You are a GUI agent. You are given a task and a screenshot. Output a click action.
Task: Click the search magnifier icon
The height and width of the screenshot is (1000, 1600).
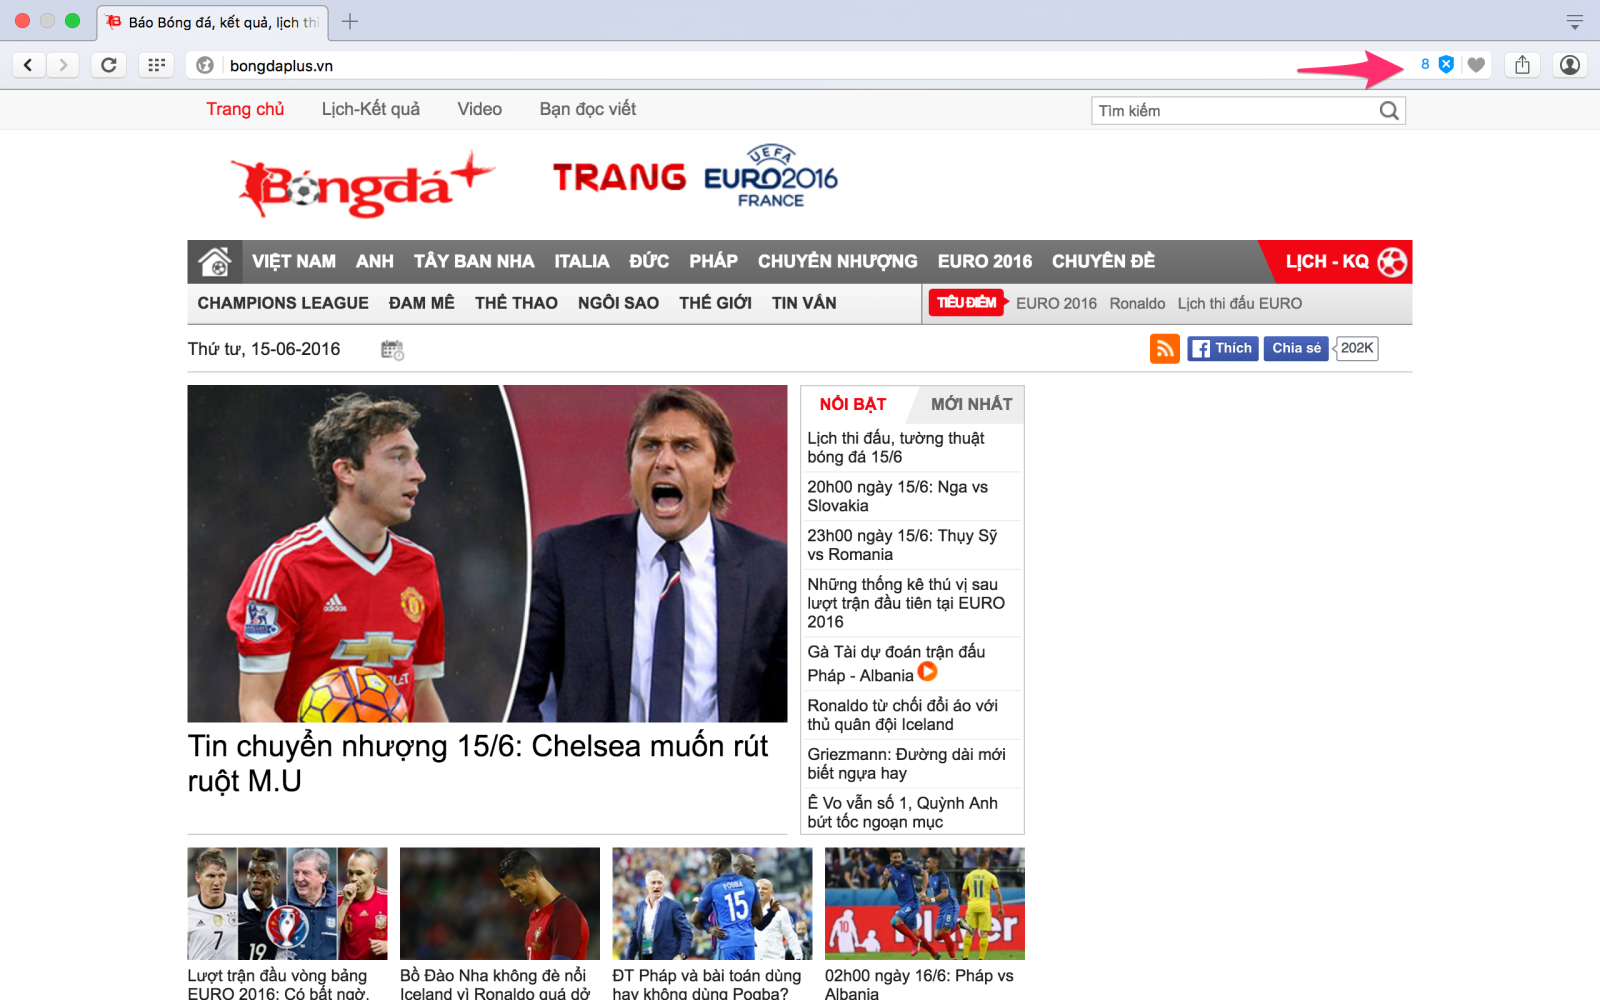pos(1389,110)
